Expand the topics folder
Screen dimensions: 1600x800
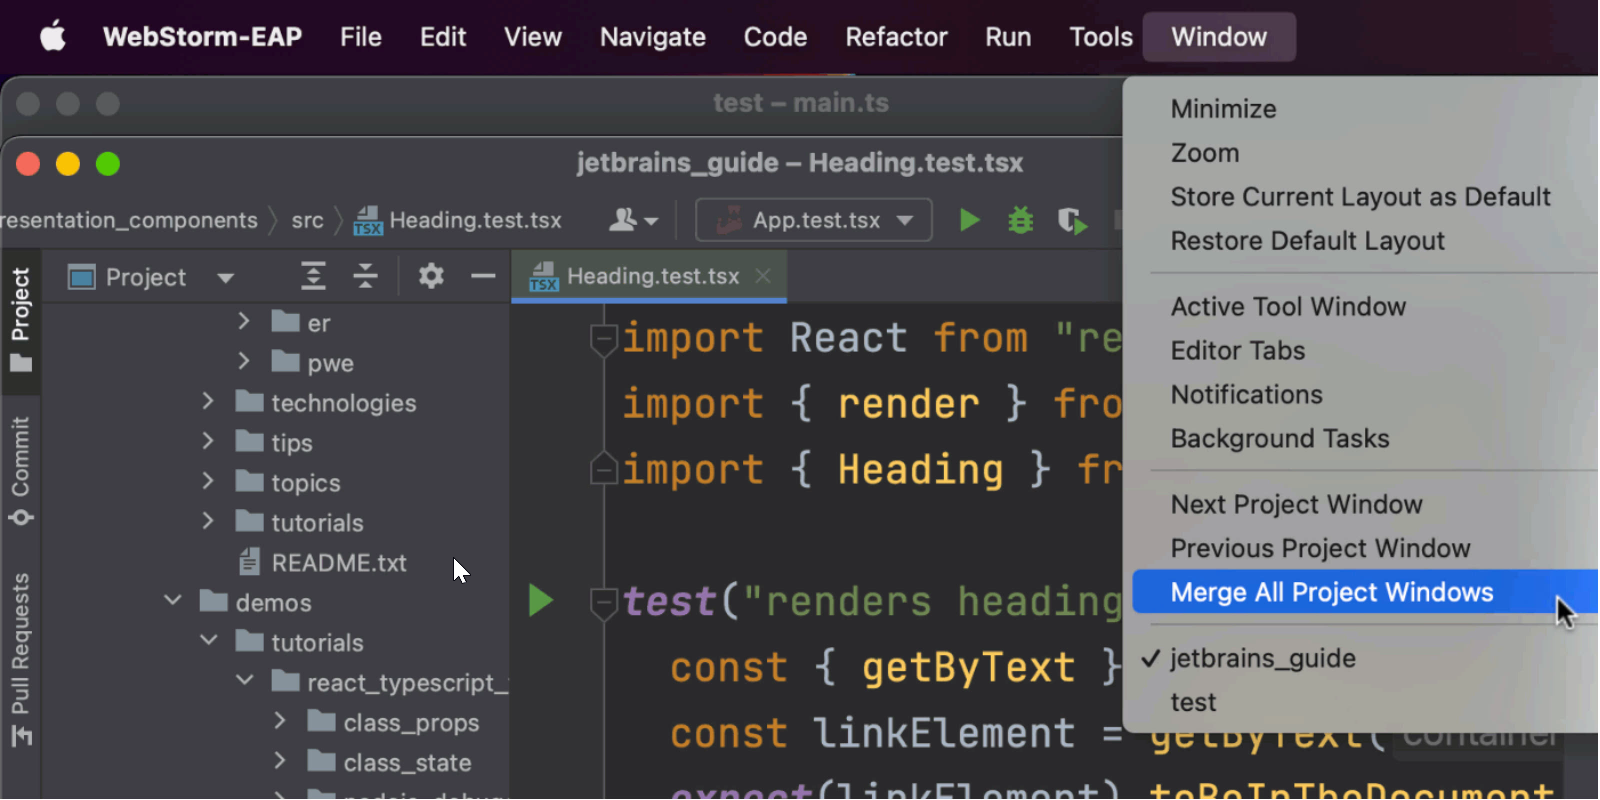click(208, 482)
